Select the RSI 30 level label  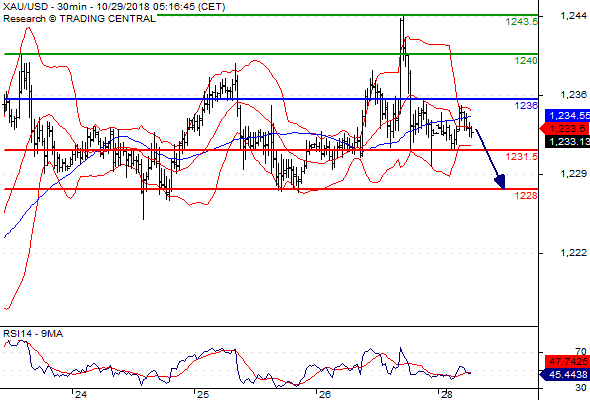click(581, 387)
